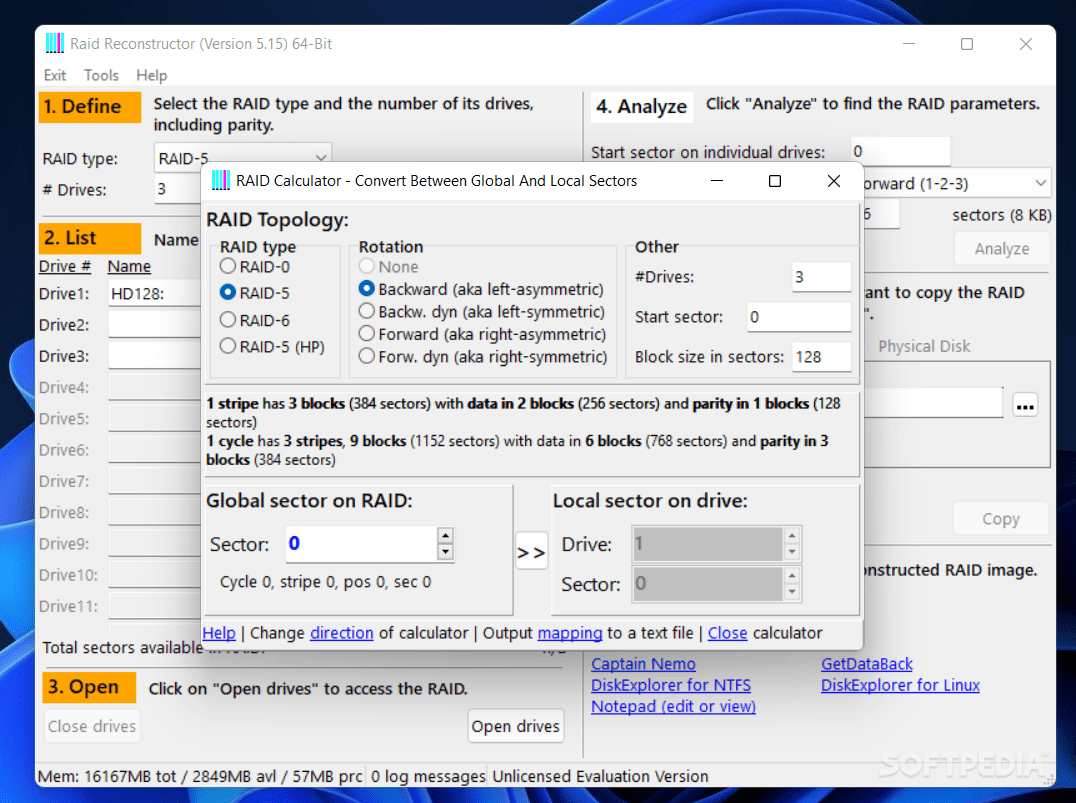The image size is (1076, 803).
Task: Click the direction link to change calculator
Action: (342, 633)
